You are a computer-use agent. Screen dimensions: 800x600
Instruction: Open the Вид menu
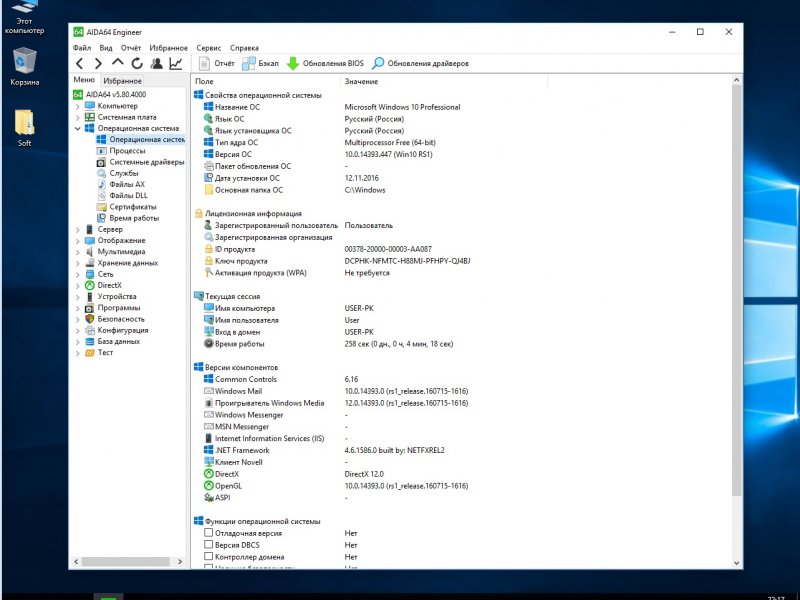pyautogui.click(x=106, y=48)
